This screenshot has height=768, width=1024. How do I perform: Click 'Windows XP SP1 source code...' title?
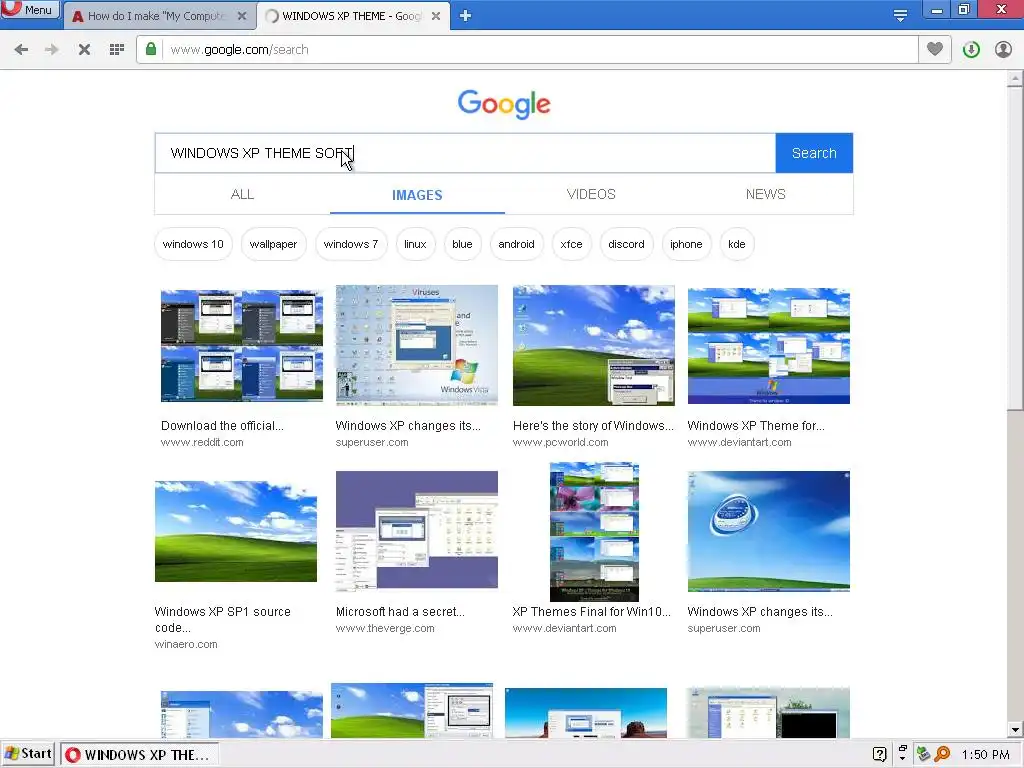pos(223,620)
